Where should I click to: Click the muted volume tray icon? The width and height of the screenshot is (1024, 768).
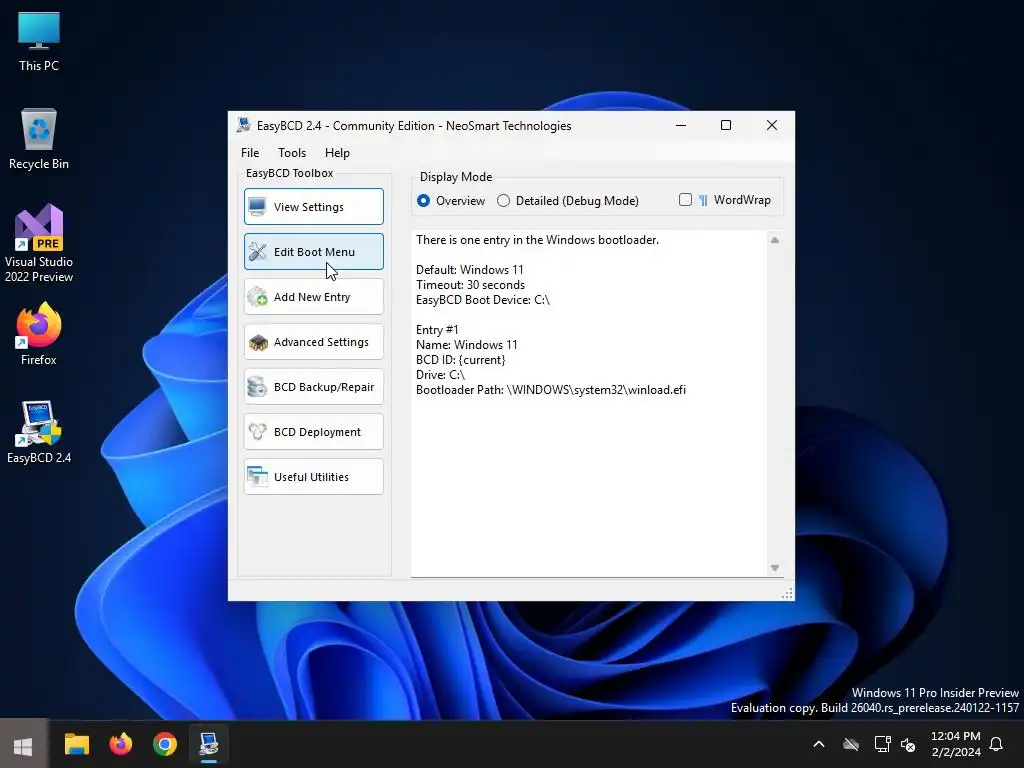point(908,744)
